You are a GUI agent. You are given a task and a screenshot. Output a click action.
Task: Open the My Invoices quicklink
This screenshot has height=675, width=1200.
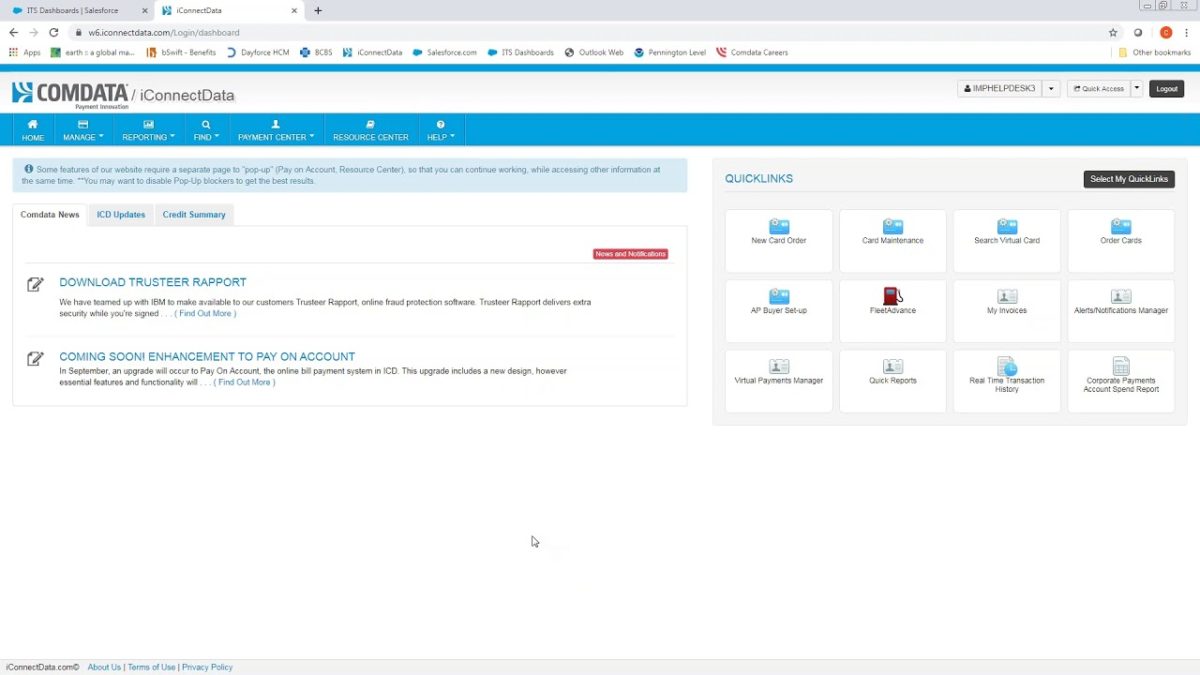point(1006,310)
